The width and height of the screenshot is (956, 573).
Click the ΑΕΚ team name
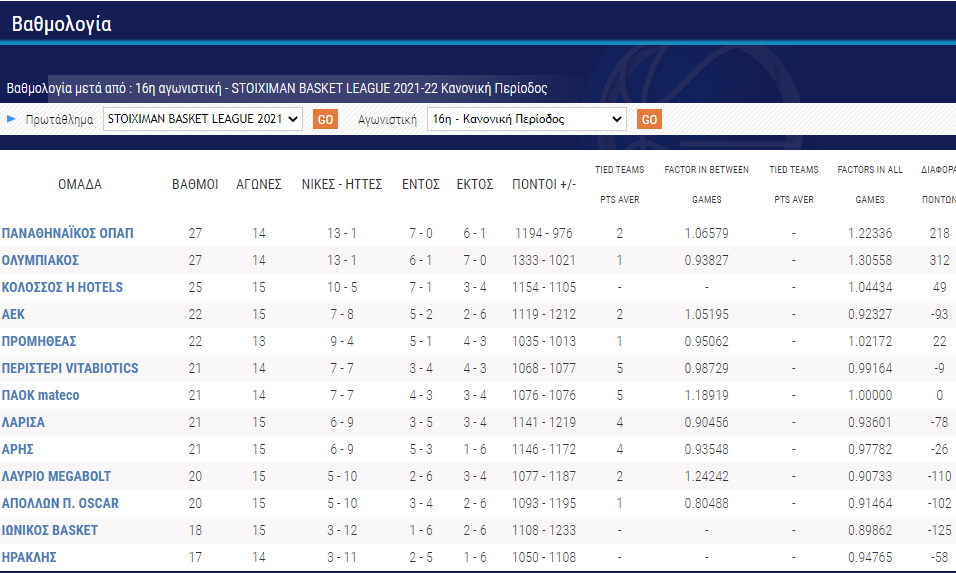(14, 314)
